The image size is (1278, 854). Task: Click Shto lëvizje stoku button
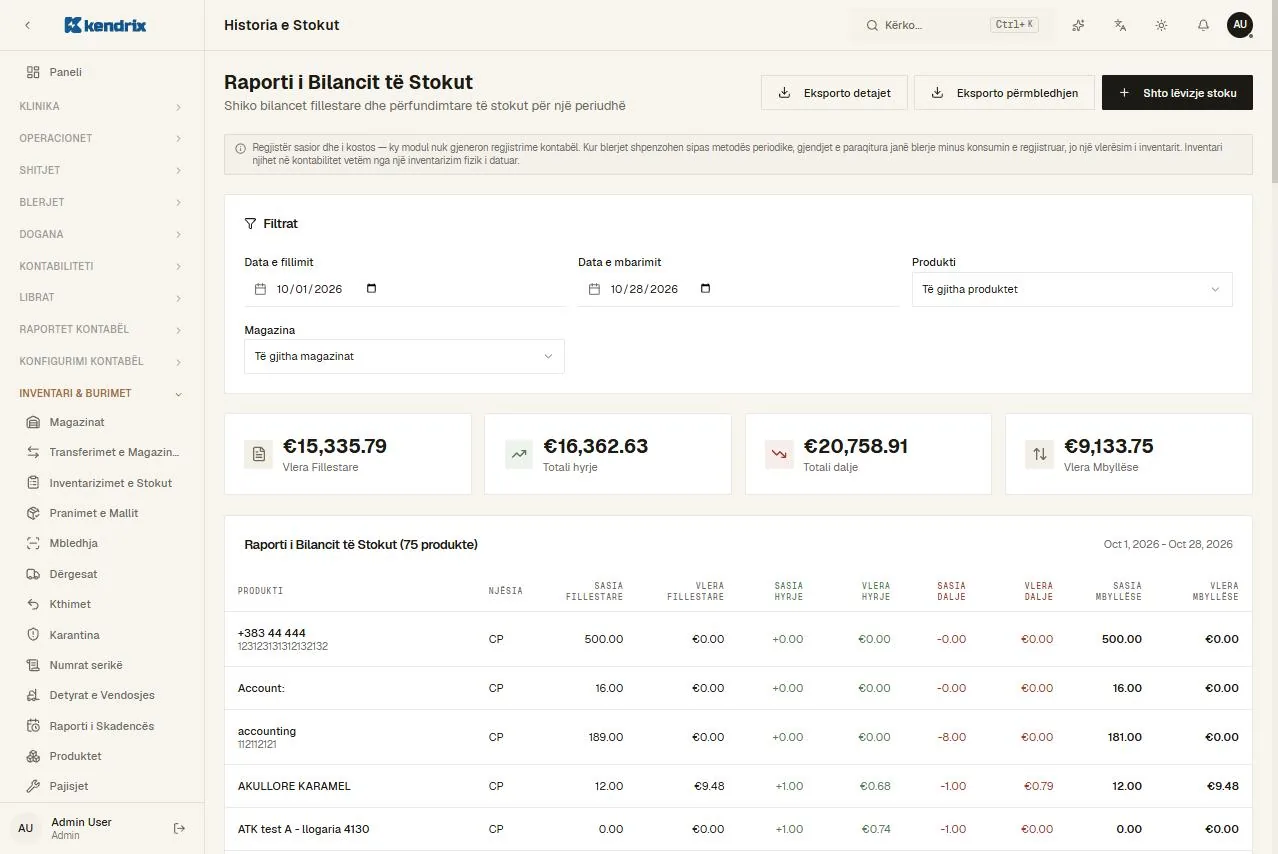click(x=1177, y=93)
